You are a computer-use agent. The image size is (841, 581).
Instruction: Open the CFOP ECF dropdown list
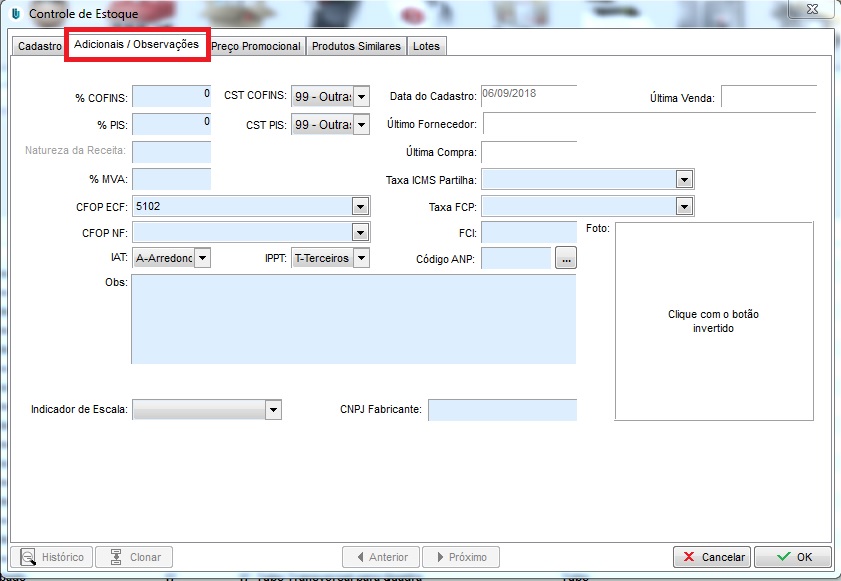pos(360,207)
